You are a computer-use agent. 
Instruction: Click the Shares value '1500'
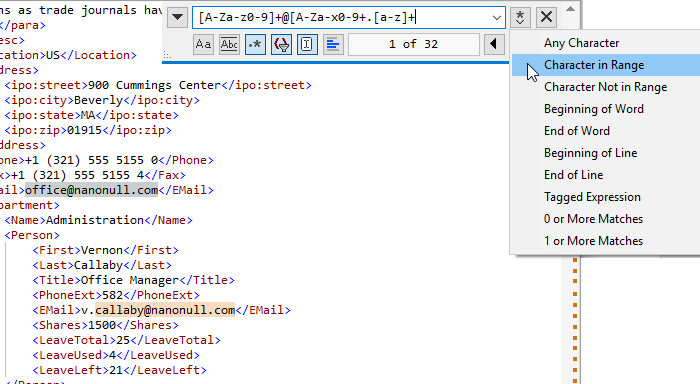(102, 325)
